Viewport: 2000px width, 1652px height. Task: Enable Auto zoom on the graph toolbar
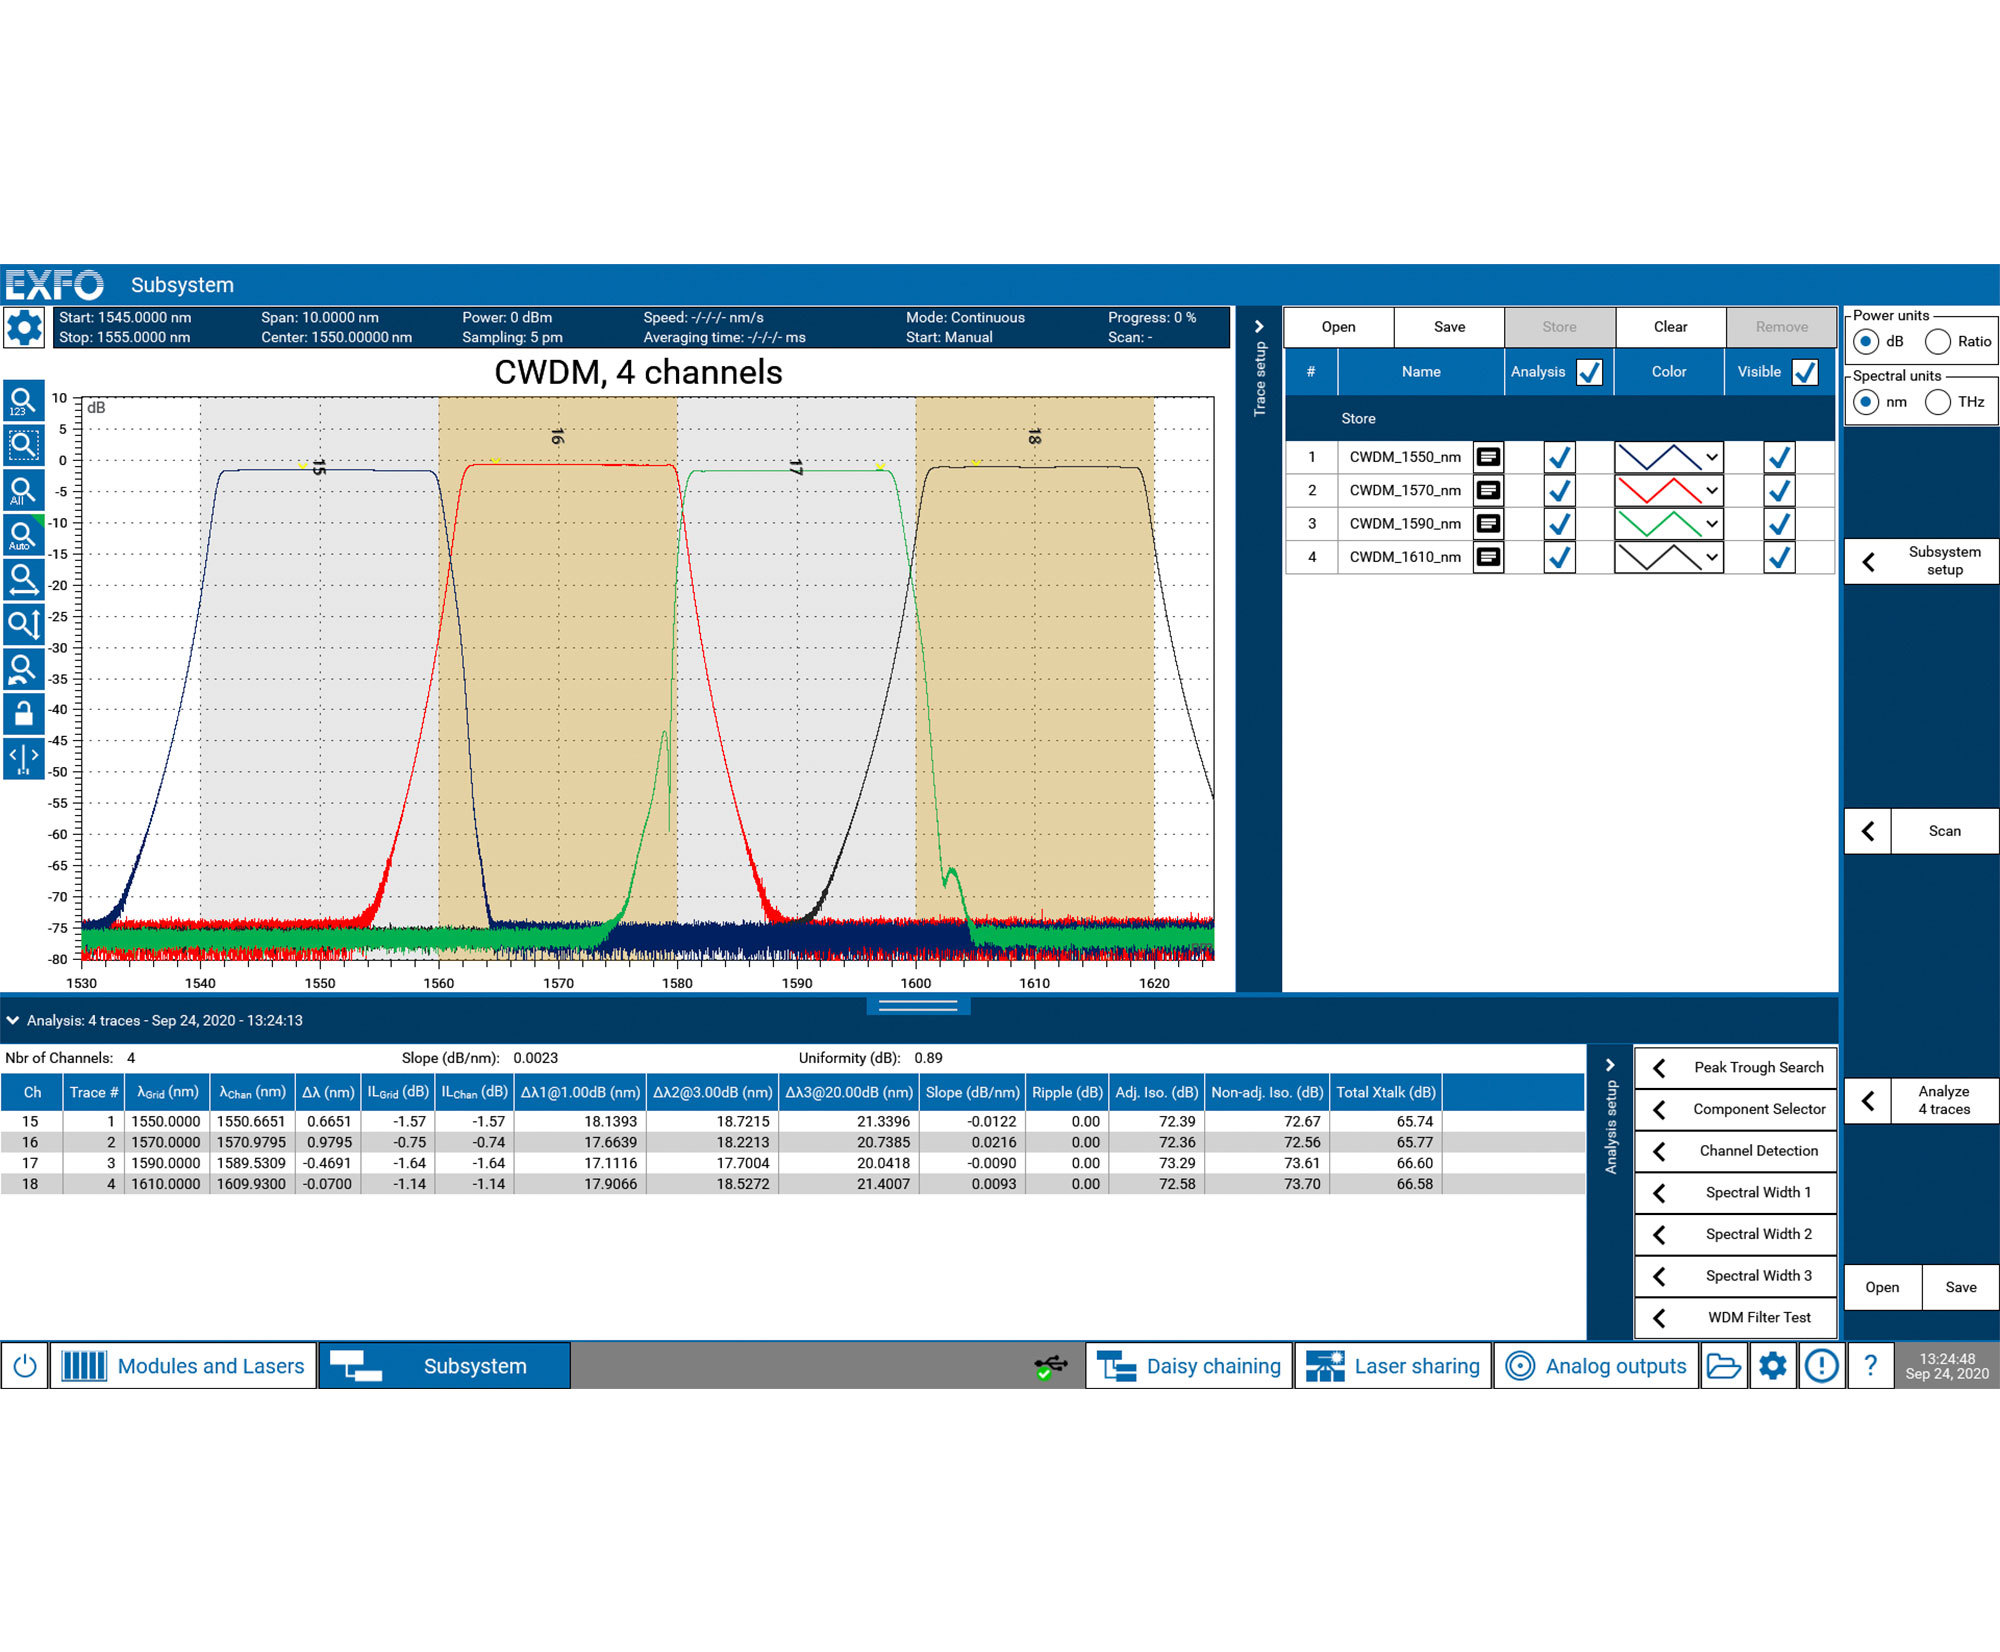point(24,535)
